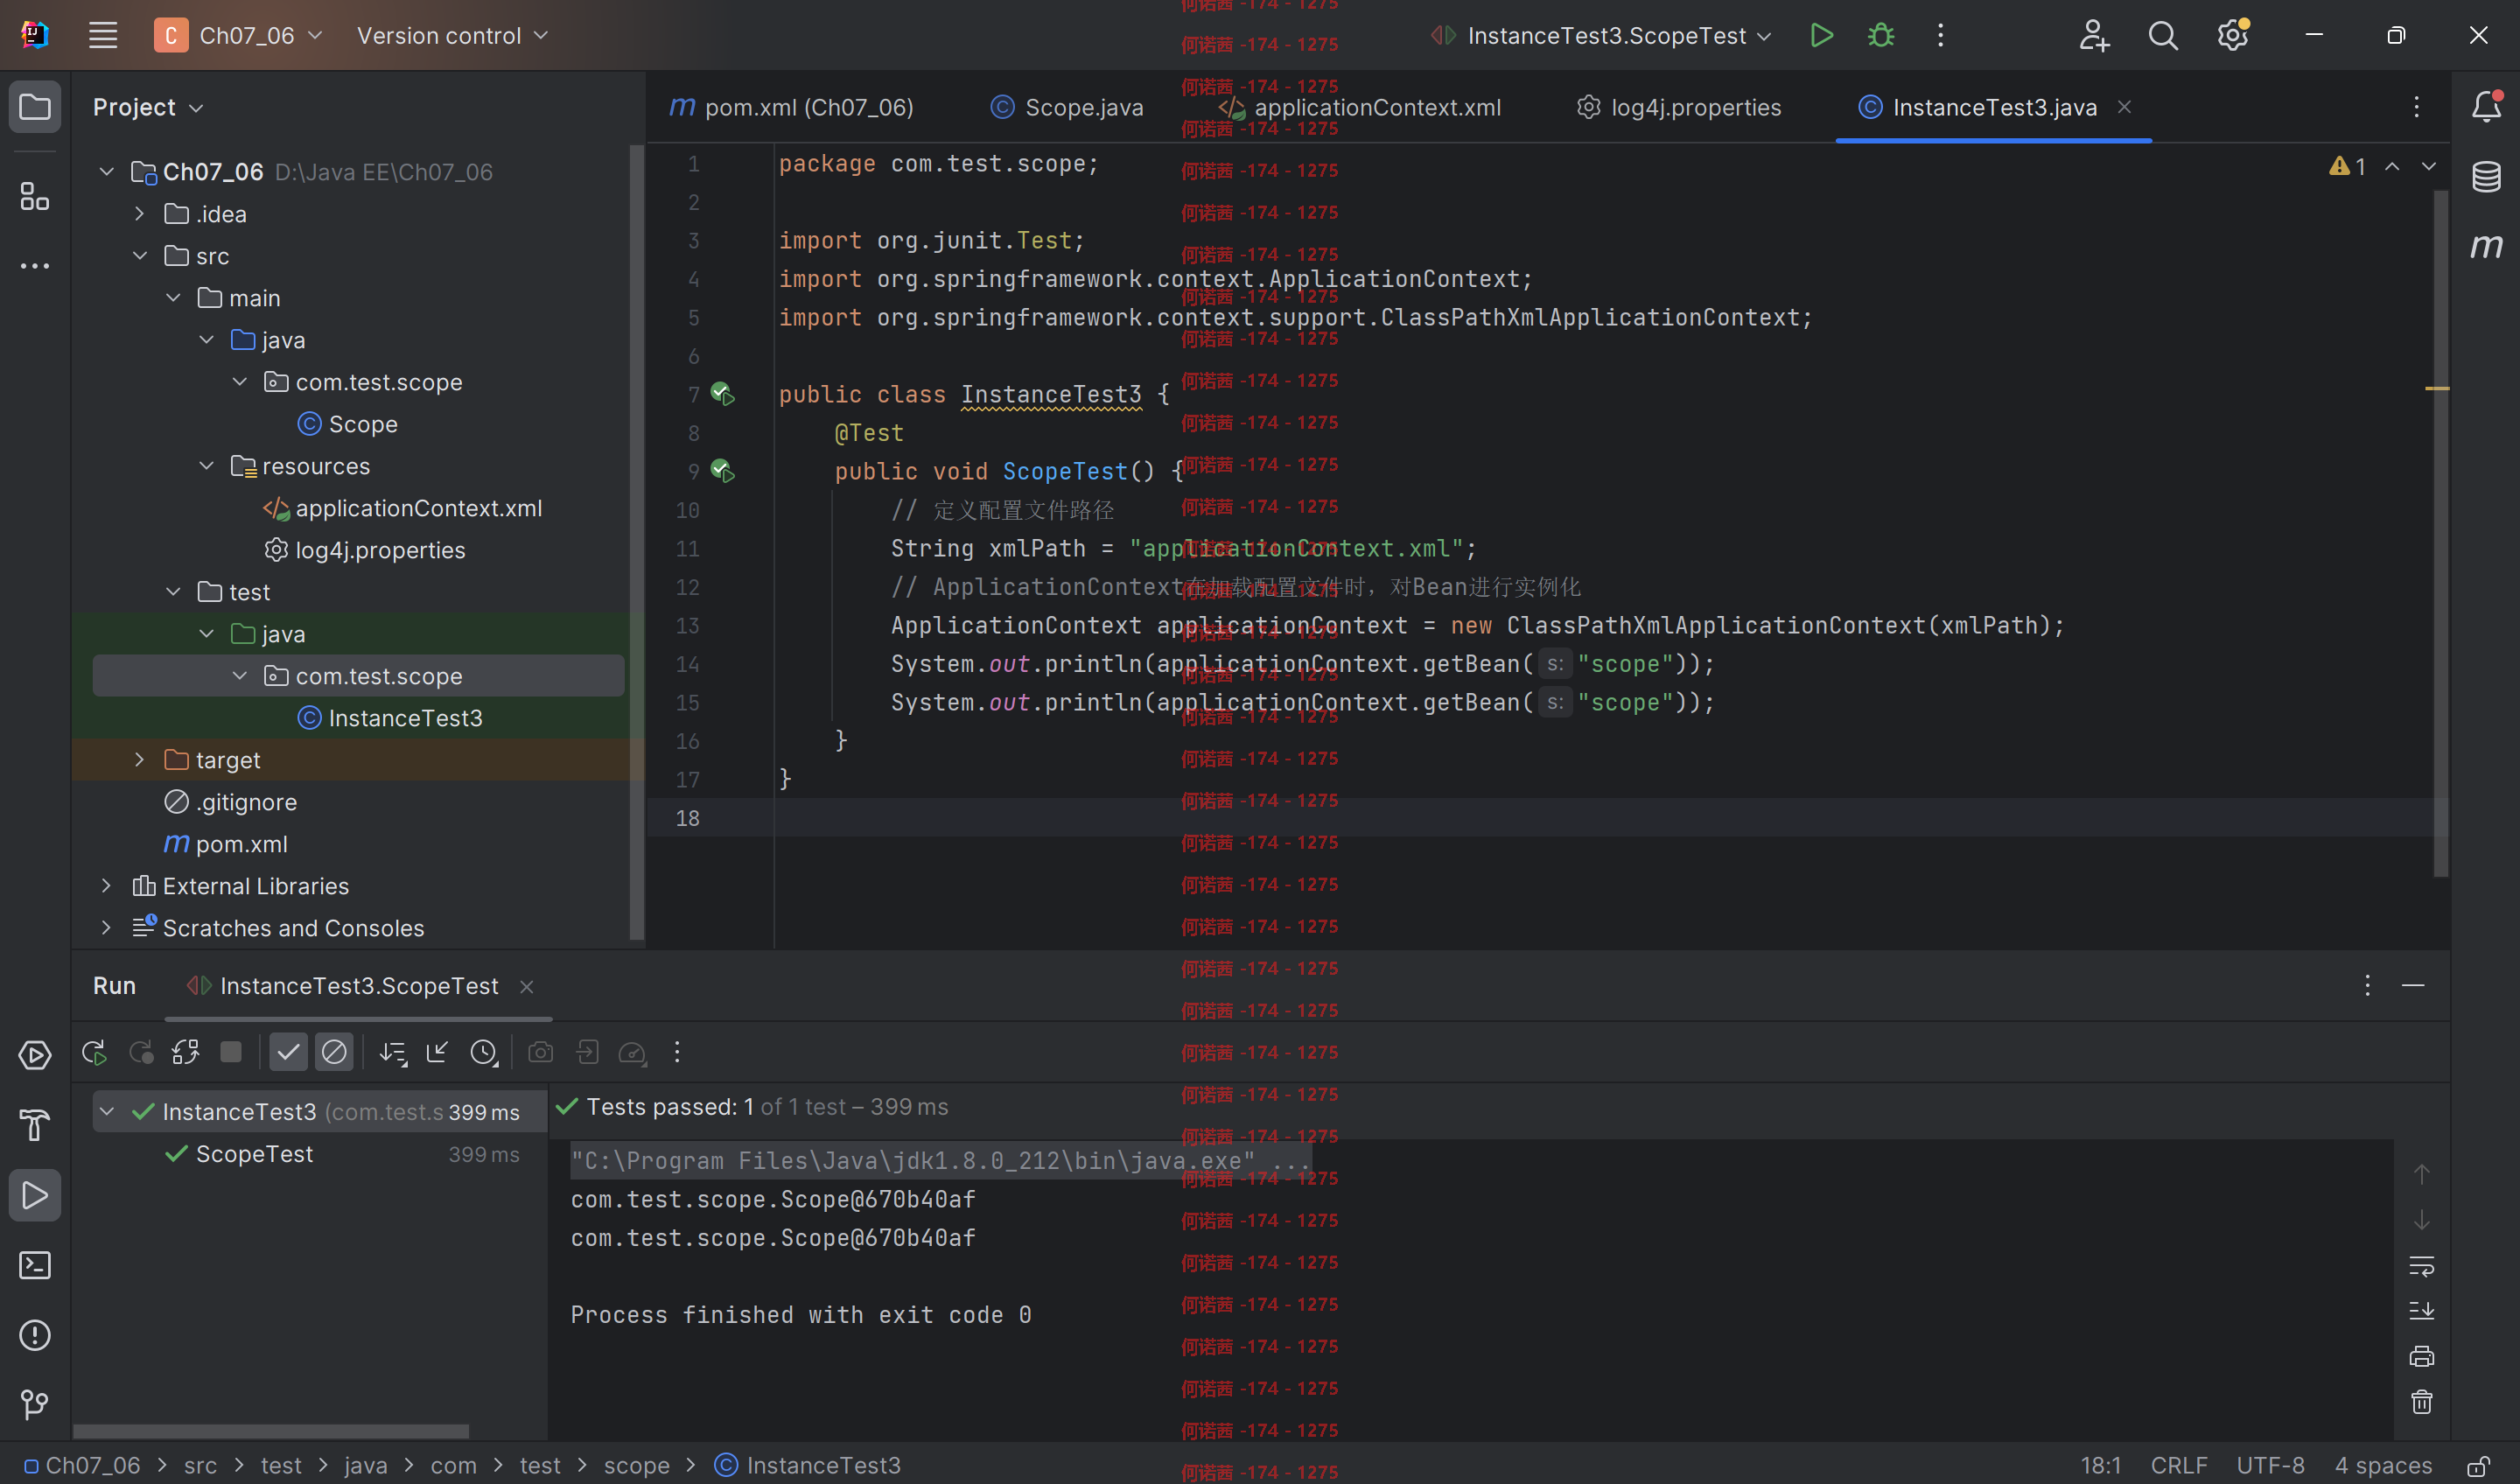Toggle Show Passed tests checkmark
2520x1484 pixels.
[x=288, y=1053]
